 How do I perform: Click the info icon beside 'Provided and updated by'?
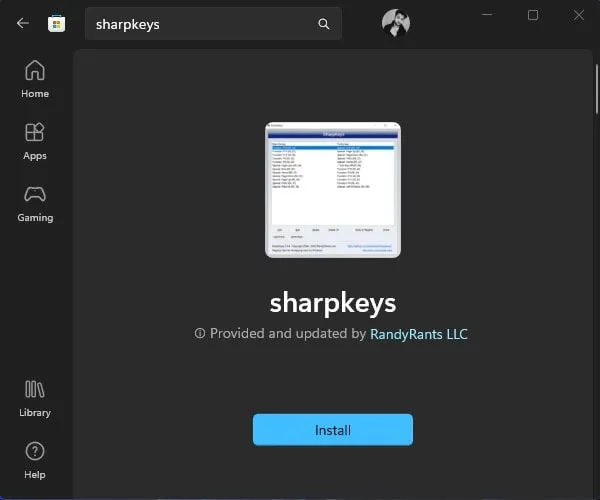pos(200,333)
